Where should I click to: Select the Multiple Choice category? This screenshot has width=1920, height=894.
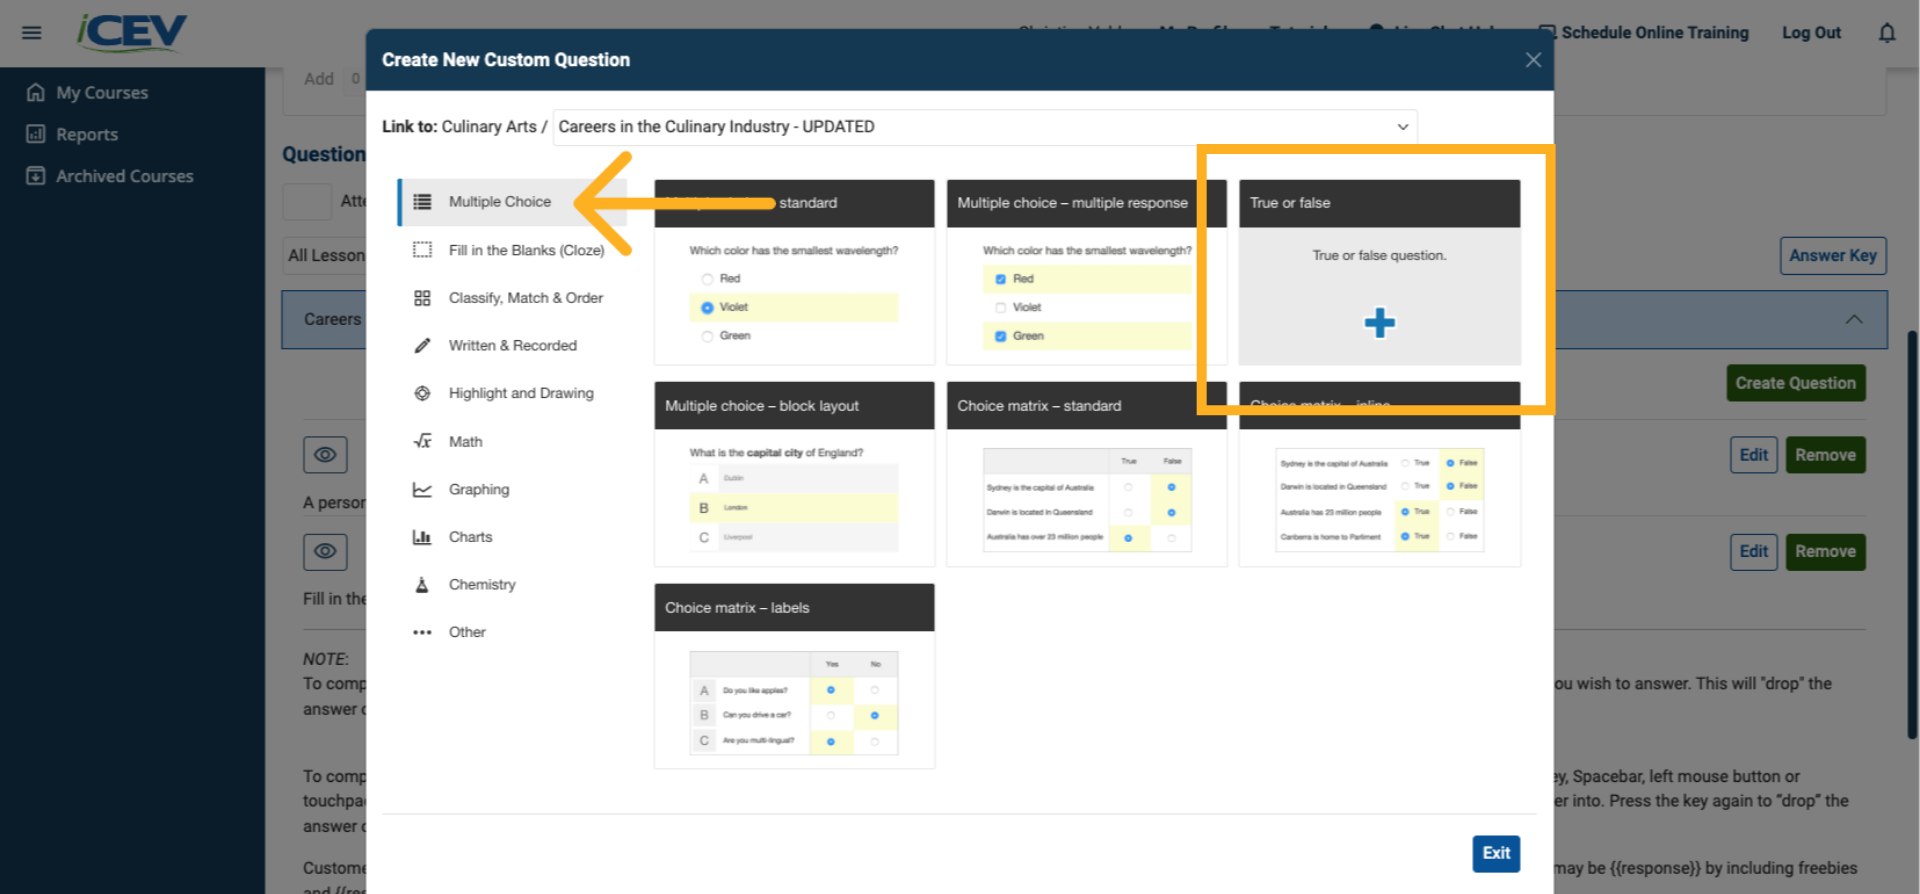(513, 202)
